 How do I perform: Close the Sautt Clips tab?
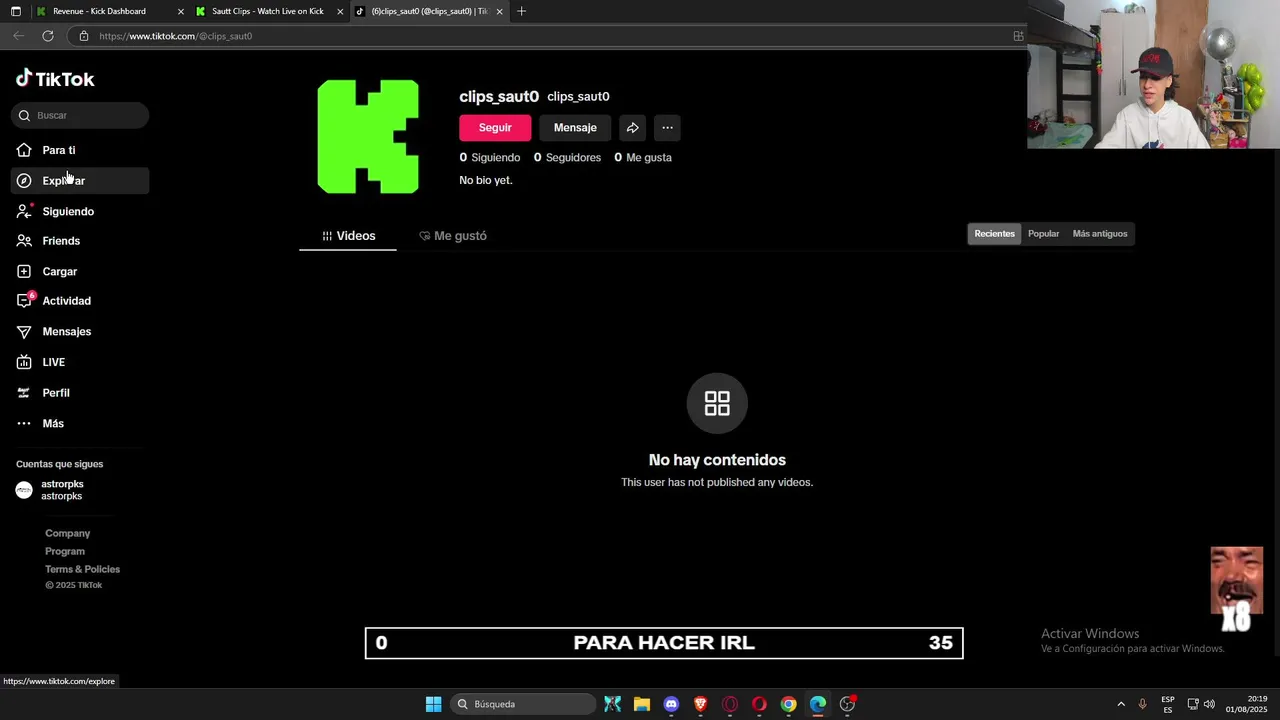click(340, 12)
